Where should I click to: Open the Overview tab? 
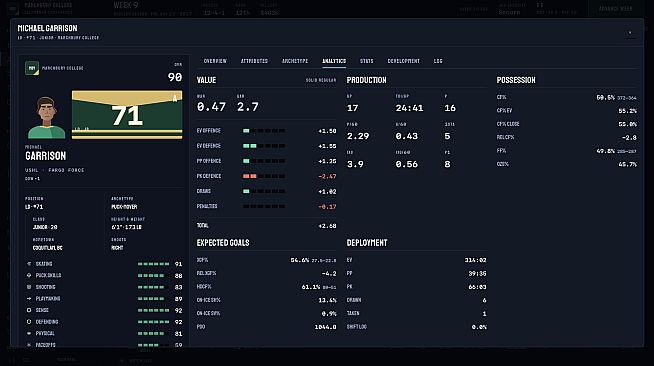pos(215,61)
